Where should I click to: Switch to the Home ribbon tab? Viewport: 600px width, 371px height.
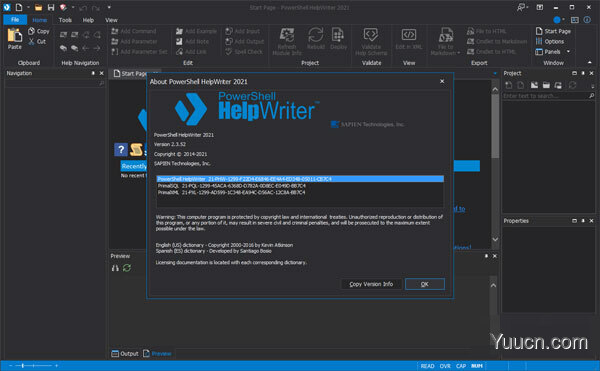pos(39,20)
